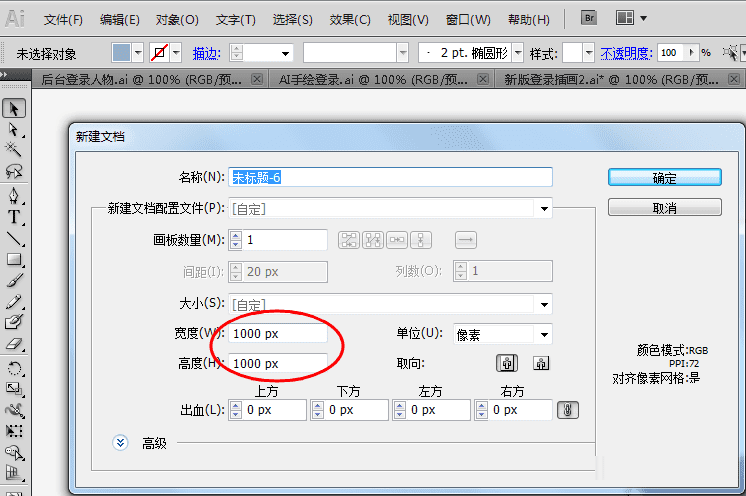Select the Type tool
The image size is (746, 496).
pos(14,217)
